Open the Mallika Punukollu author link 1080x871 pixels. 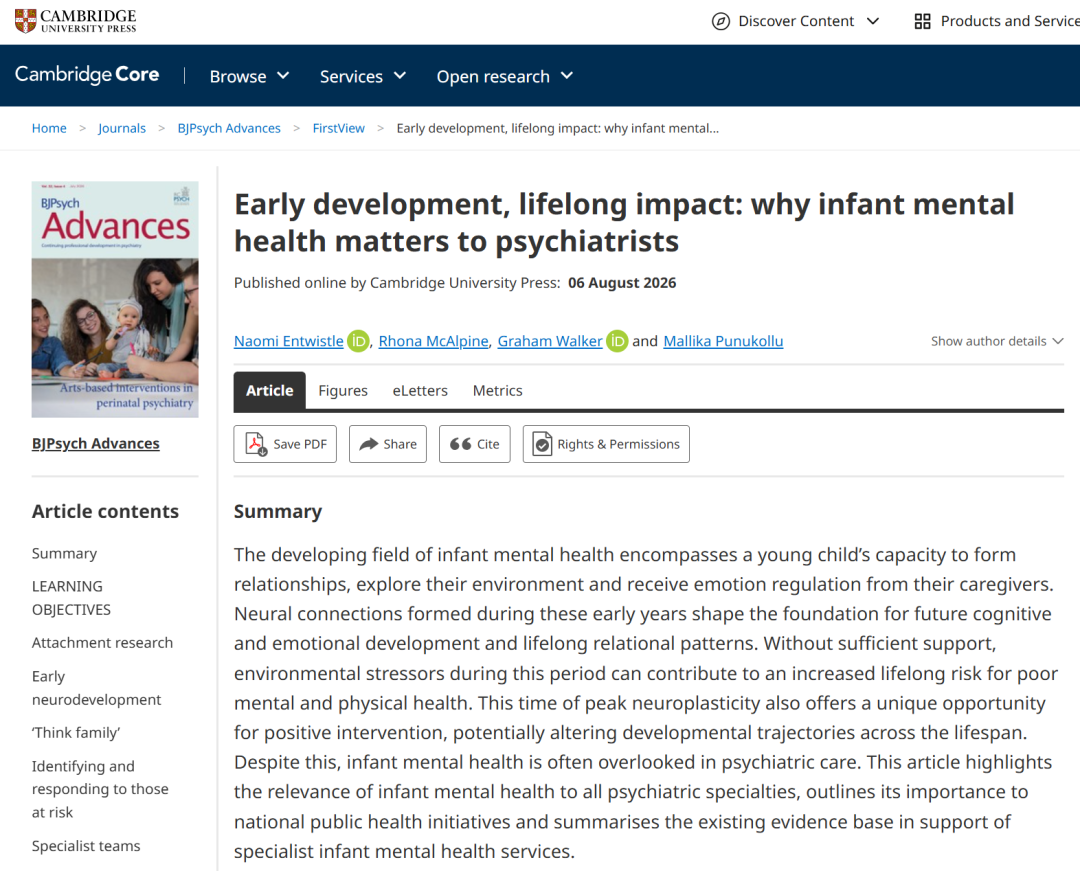pyautogui.click(x=723, y=341)
